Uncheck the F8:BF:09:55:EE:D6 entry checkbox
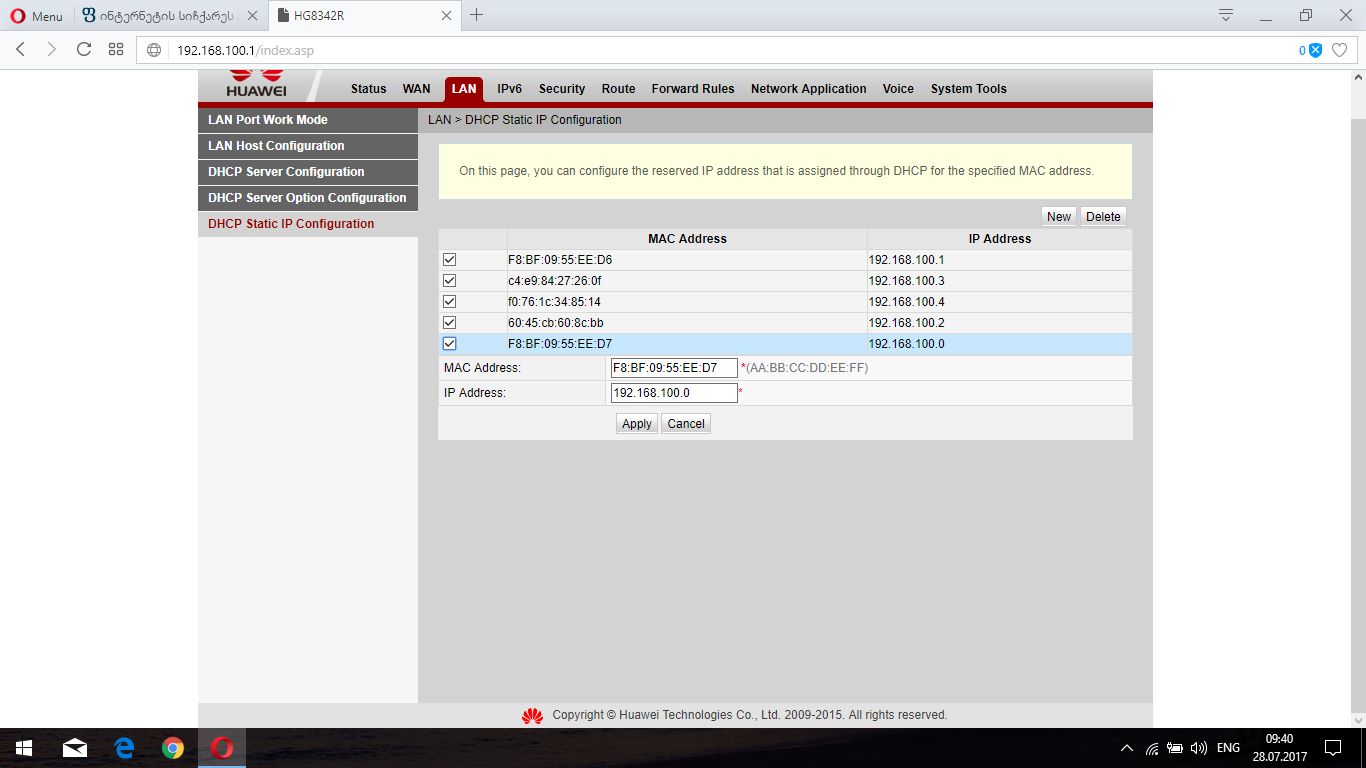 (450, 260)
